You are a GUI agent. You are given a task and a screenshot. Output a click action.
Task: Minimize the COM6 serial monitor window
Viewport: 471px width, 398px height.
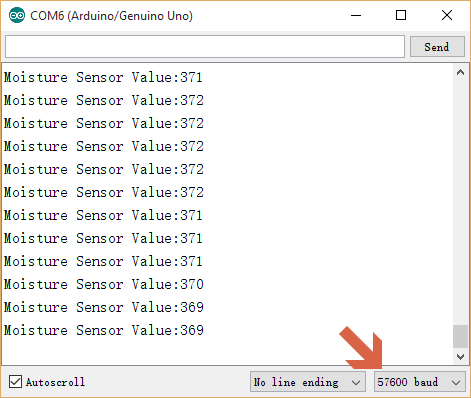click(x=356, y=15)
